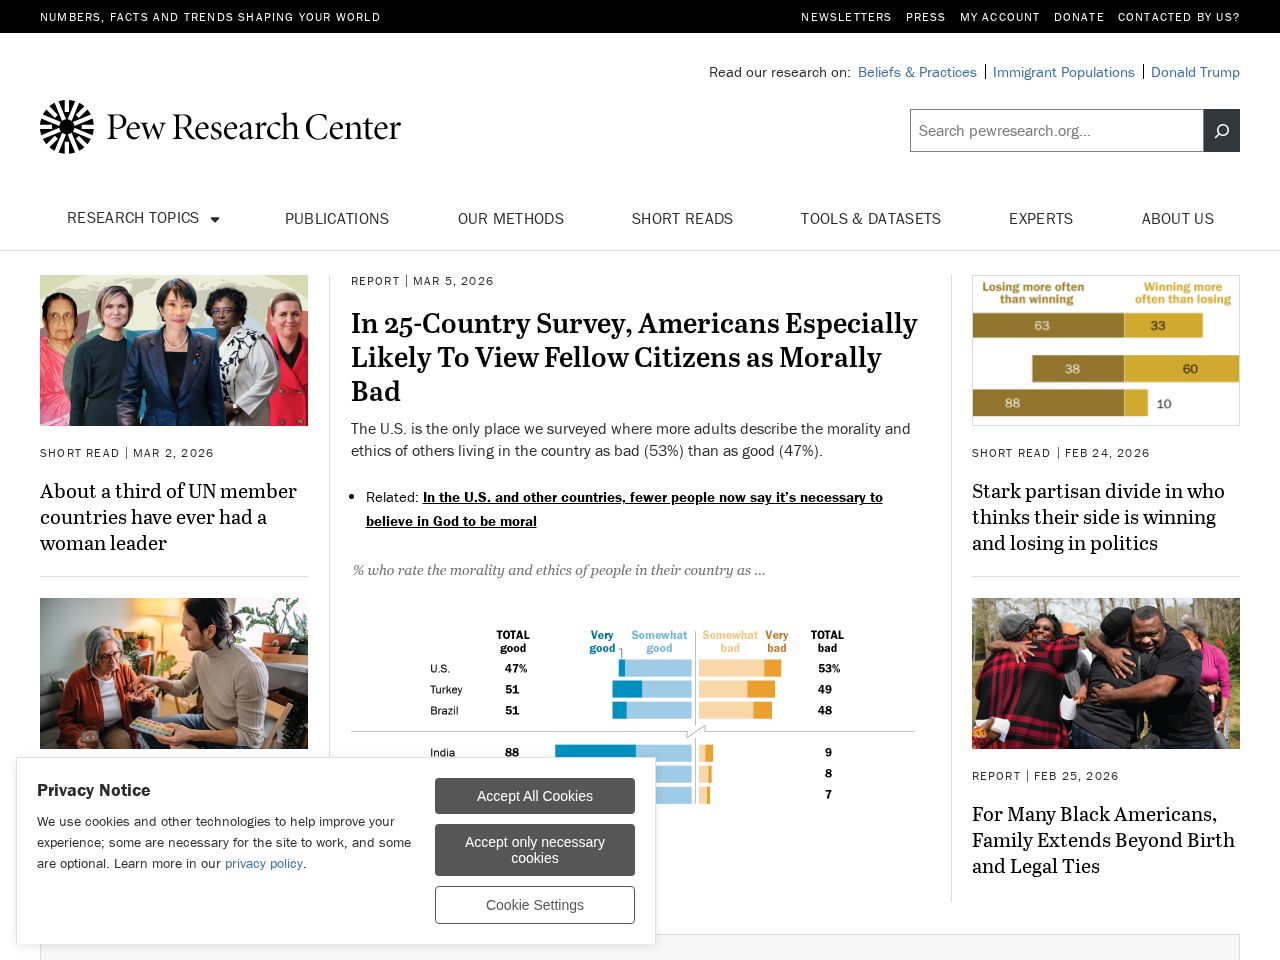Click the 'SHORT READ | FEB 24, 2026' label
1280x960 pixels.
point(1061,453)
